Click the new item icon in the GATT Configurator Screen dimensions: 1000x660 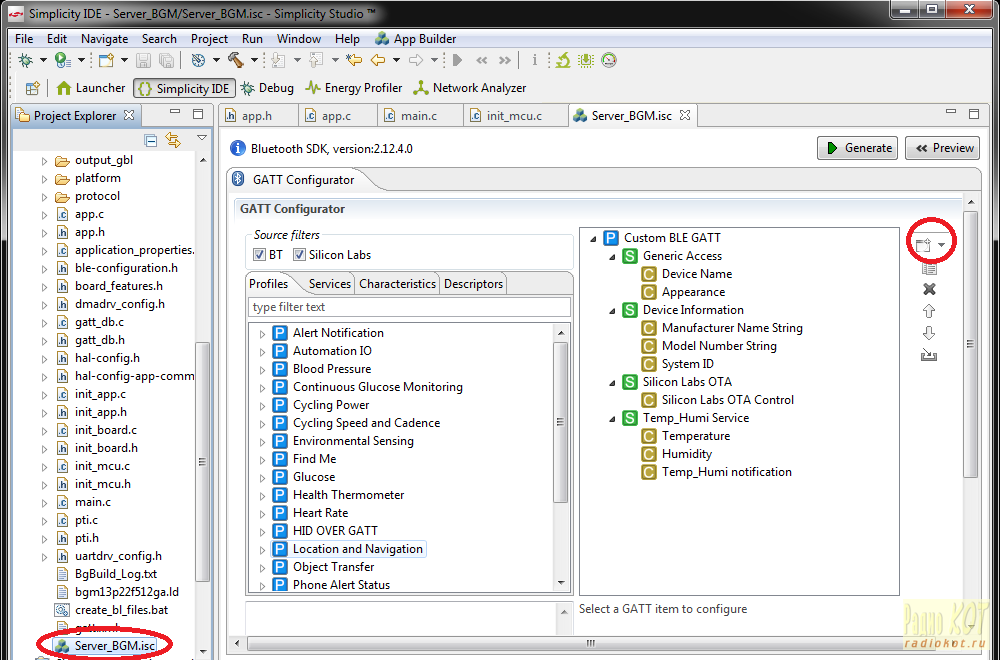(x=923, y=246)
